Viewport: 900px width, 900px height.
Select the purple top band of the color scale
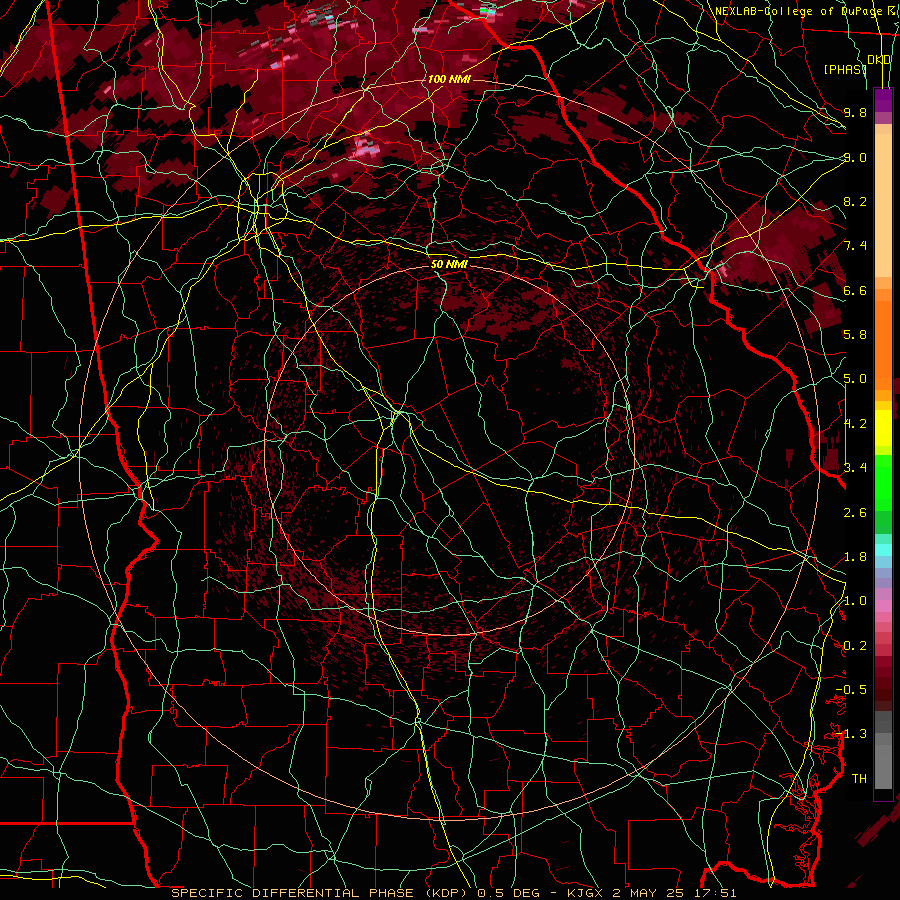tap(883, 100)
